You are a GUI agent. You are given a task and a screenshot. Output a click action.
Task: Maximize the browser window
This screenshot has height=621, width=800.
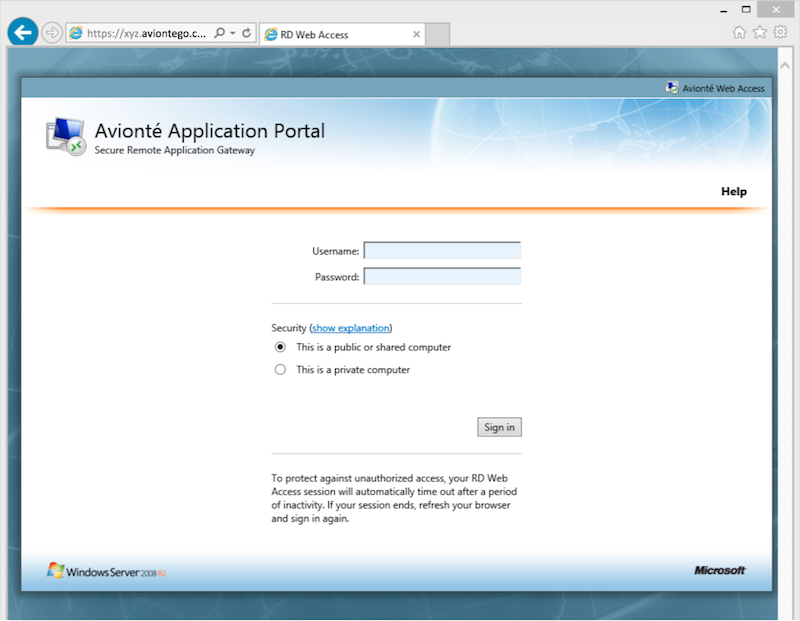(746, 9)
